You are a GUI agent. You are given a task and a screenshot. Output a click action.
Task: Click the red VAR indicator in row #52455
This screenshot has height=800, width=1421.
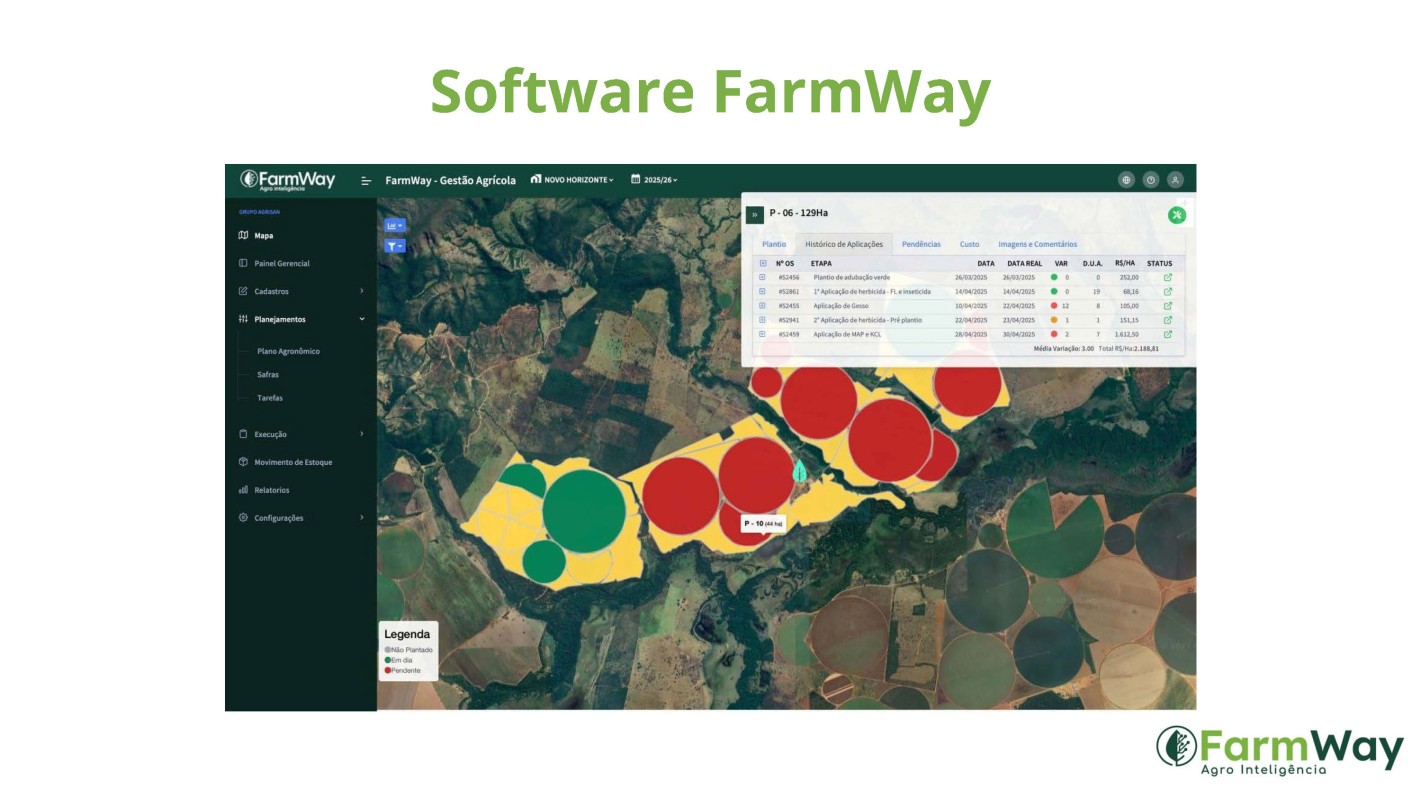(x=1054, y=306)
